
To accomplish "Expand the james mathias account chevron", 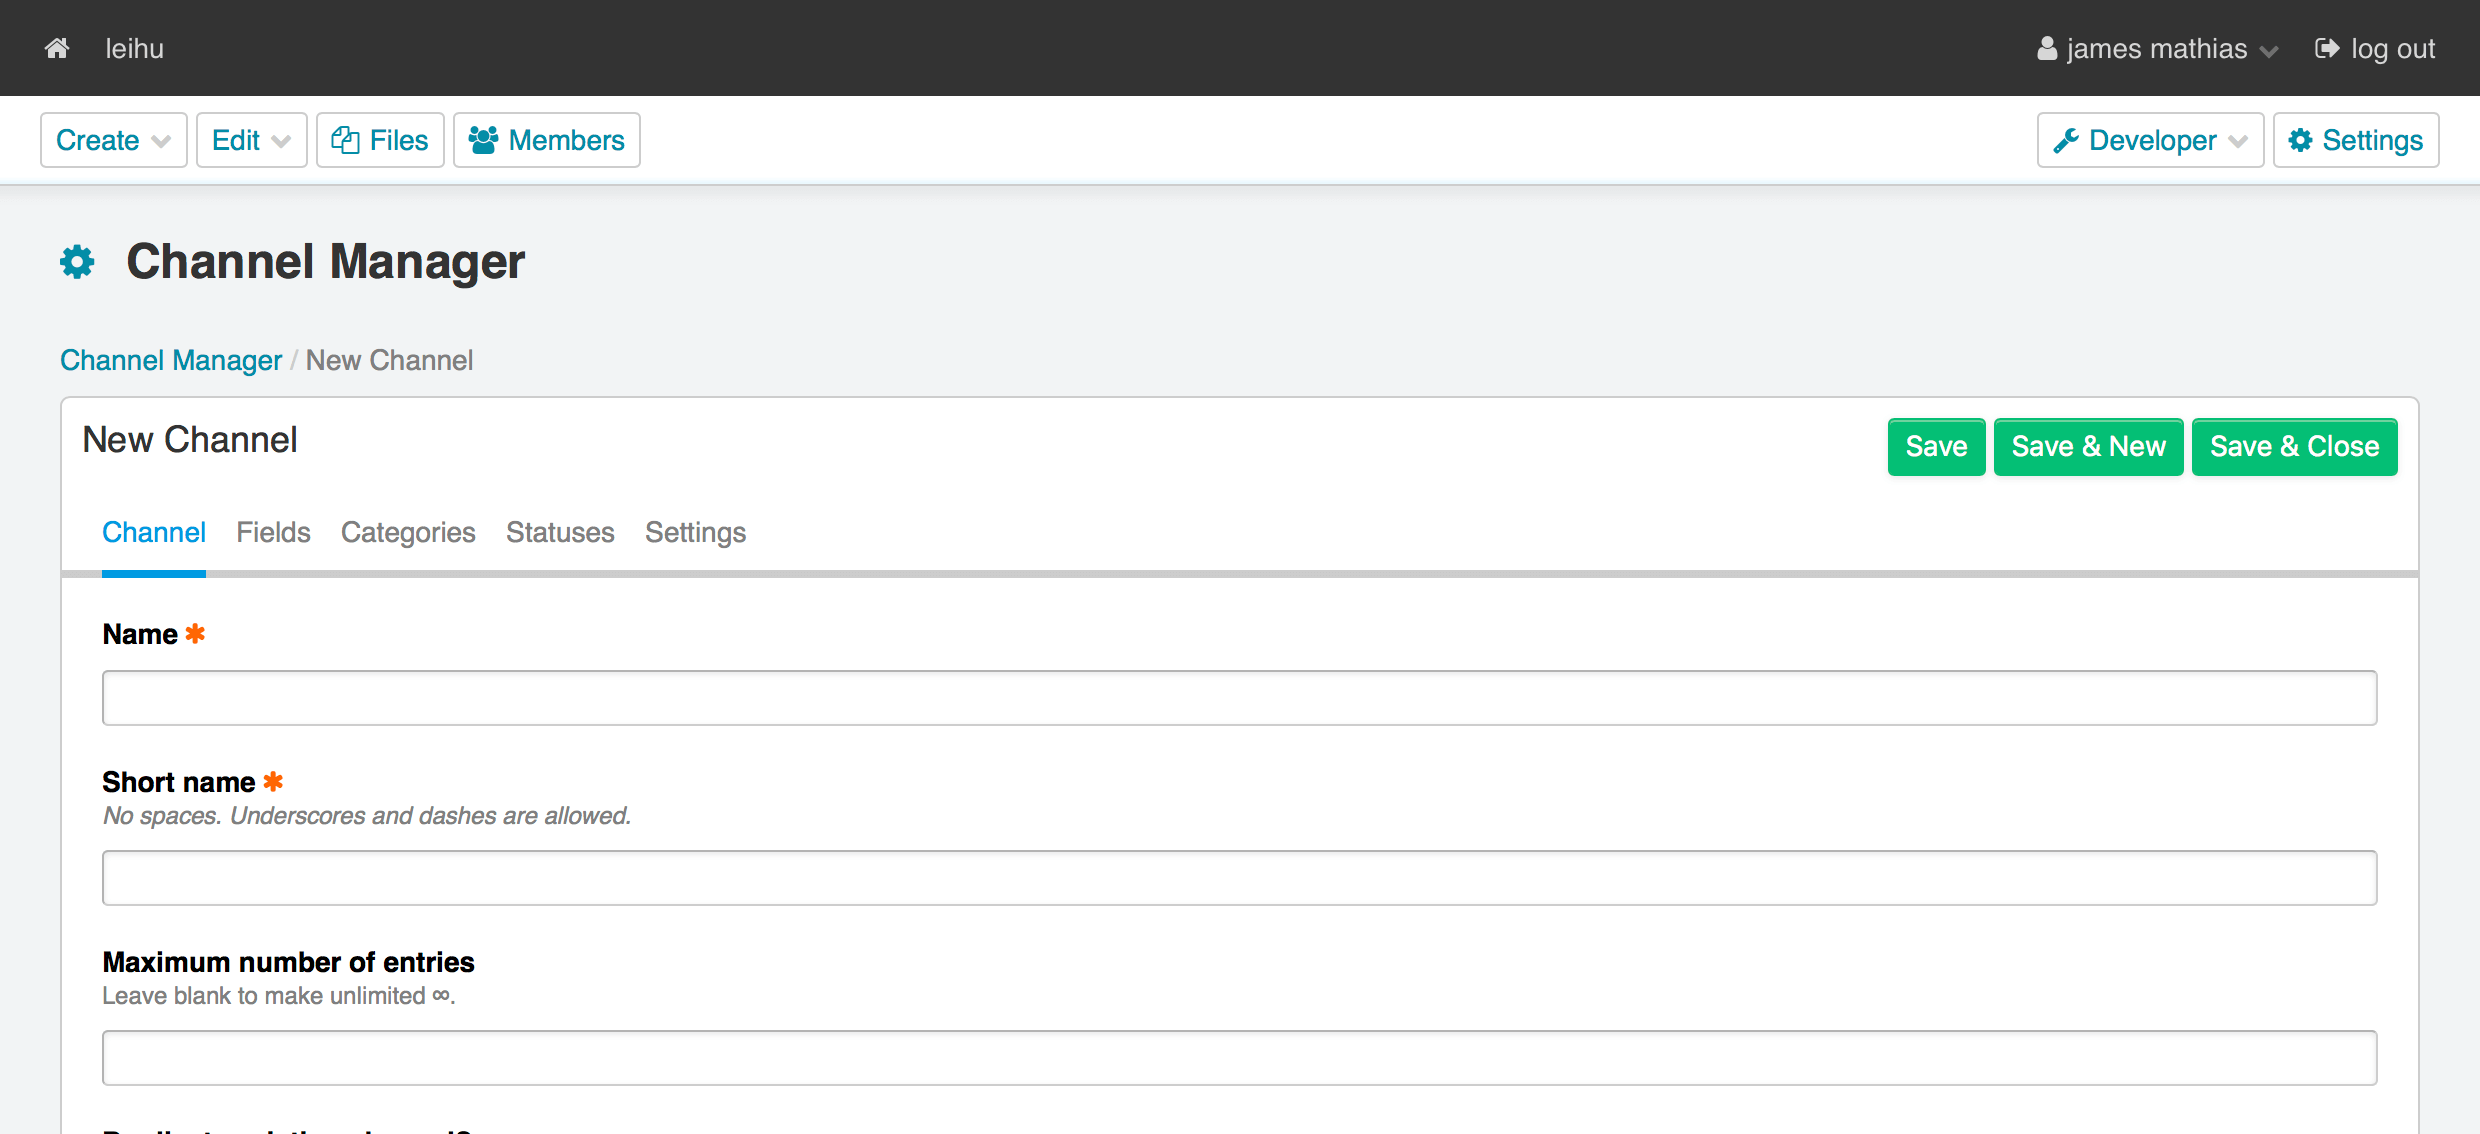I will (x=2268, y=50).
